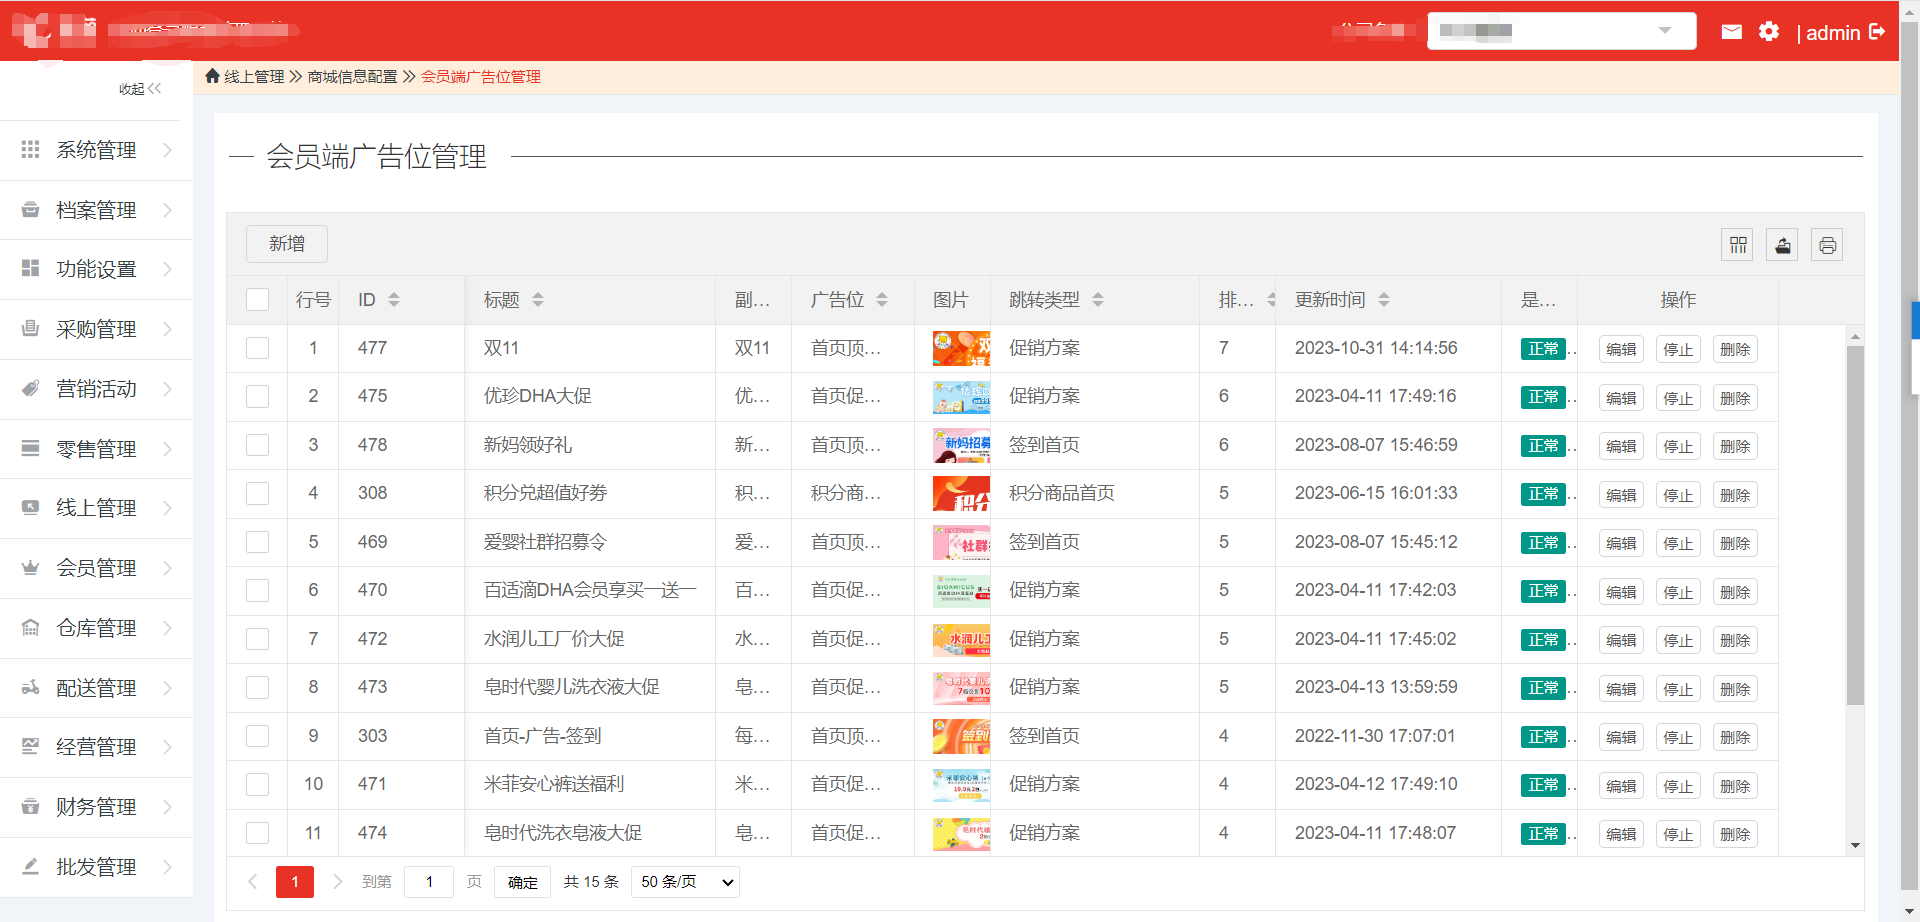The image size is (1920, 922).
Task: Sort by 更新时间 column arrows
Action: click(x=1384, y=300)
